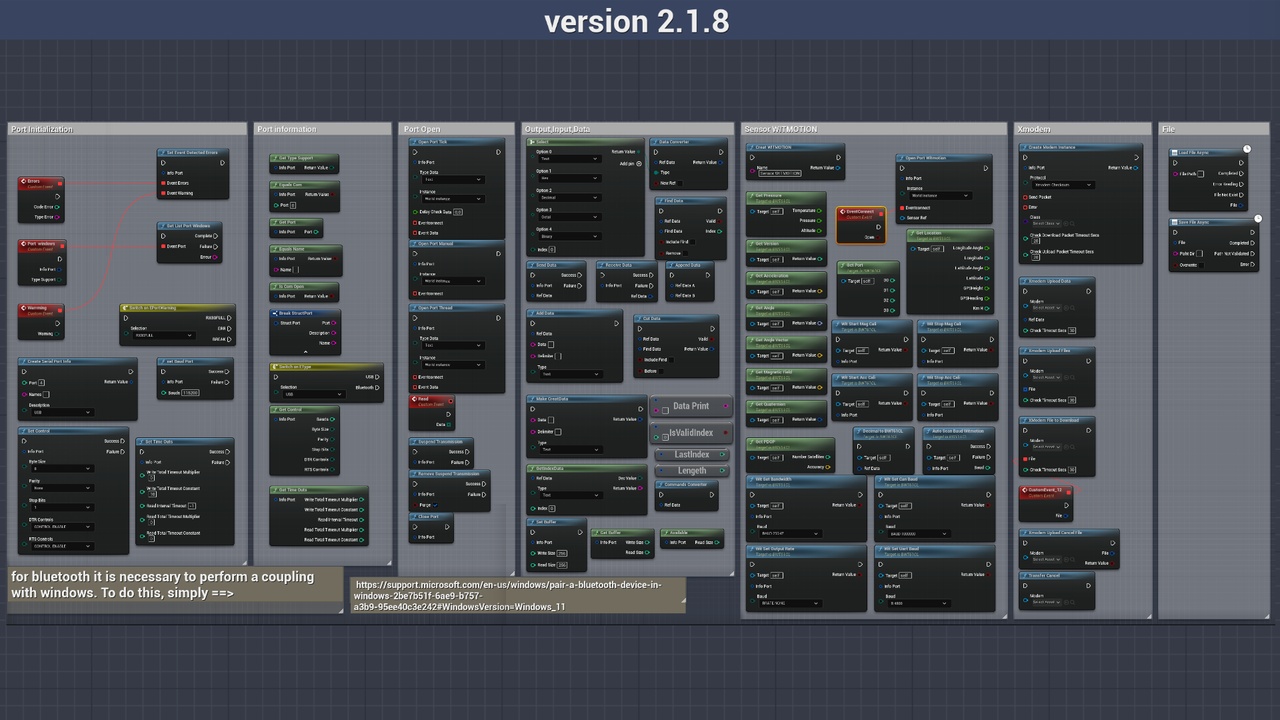
Task: Open the Baud dropdown in WIT Set Output Rate
Action: point(790,603)
